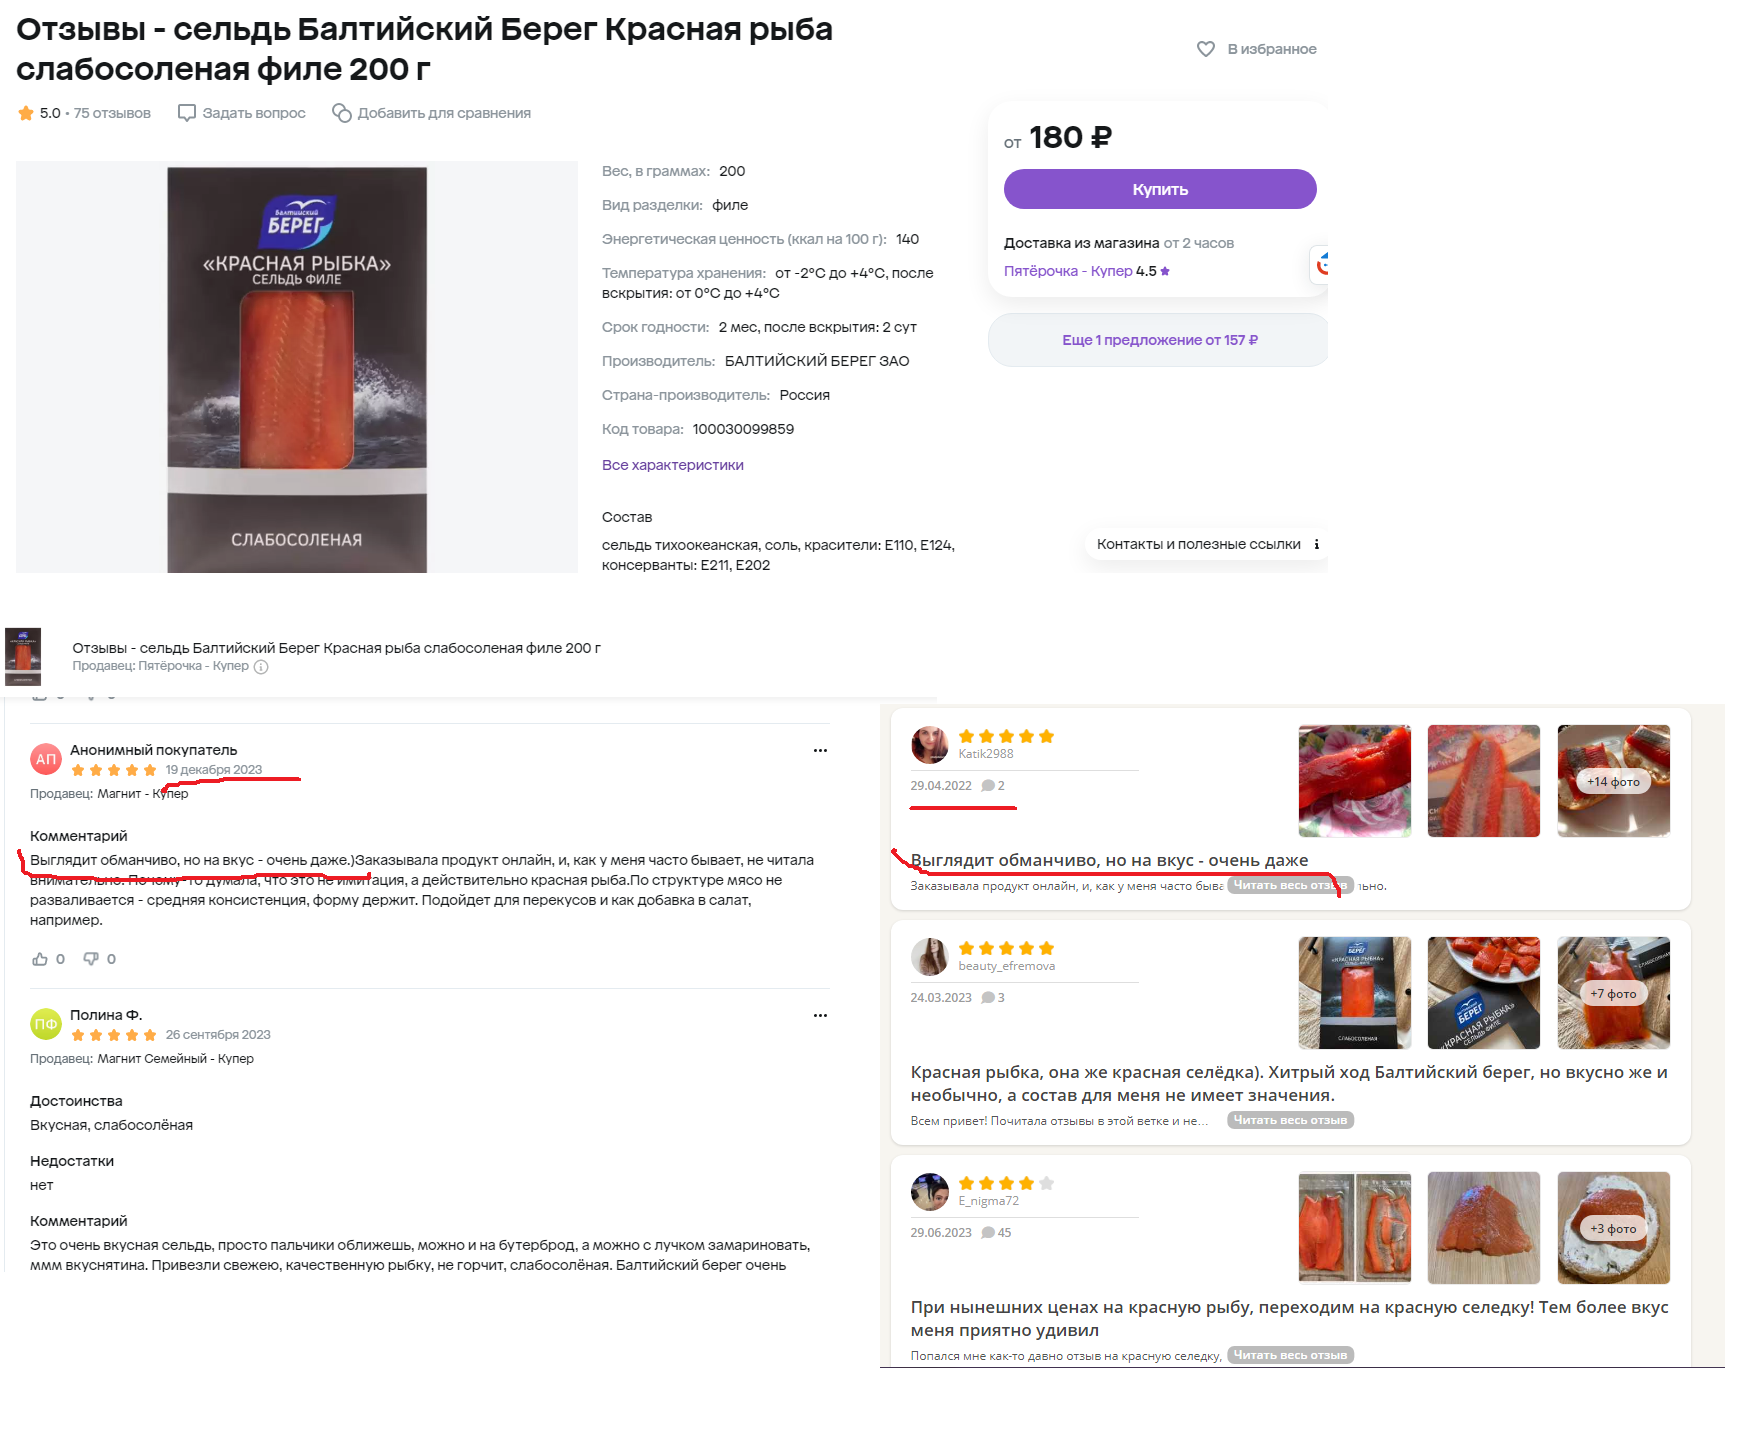Click the purple Купить button
The height and width of the screenshot is (1452, 1752).
tap(1160, 189)
